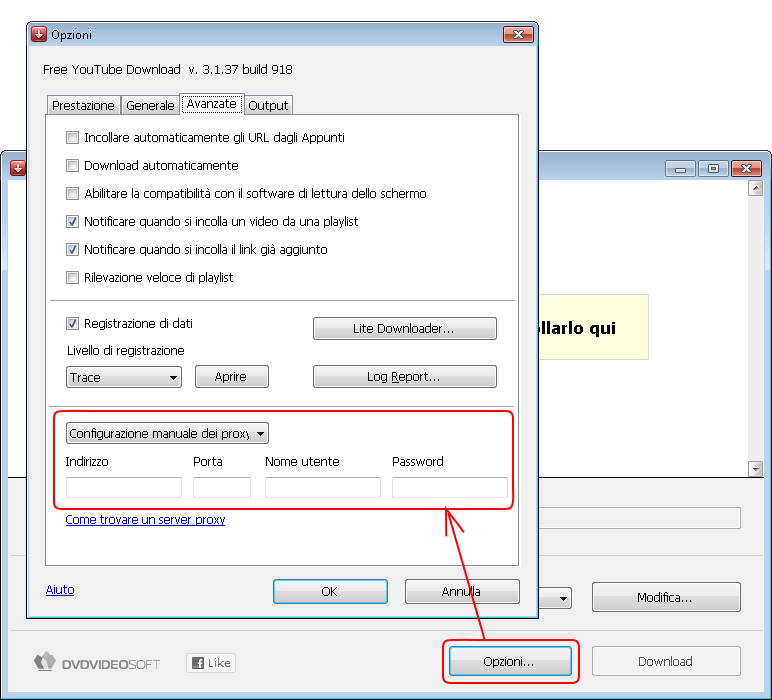The image size is (772, 700).
Task: Check Download automaticamente option
Action: tap(72, 165)
